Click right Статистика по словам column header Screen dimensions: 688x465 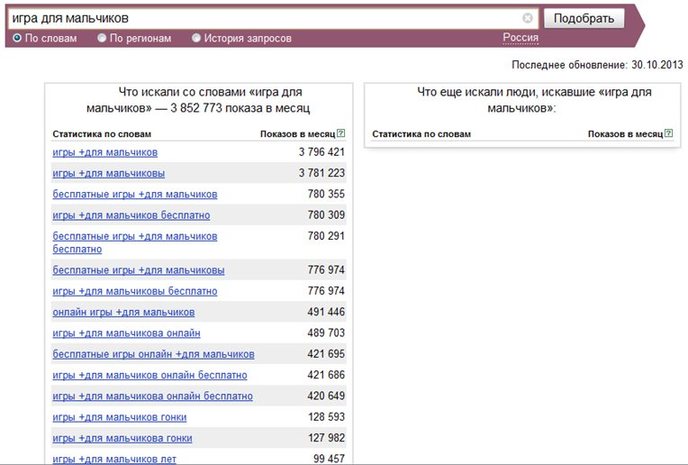(x=421, y=134)
